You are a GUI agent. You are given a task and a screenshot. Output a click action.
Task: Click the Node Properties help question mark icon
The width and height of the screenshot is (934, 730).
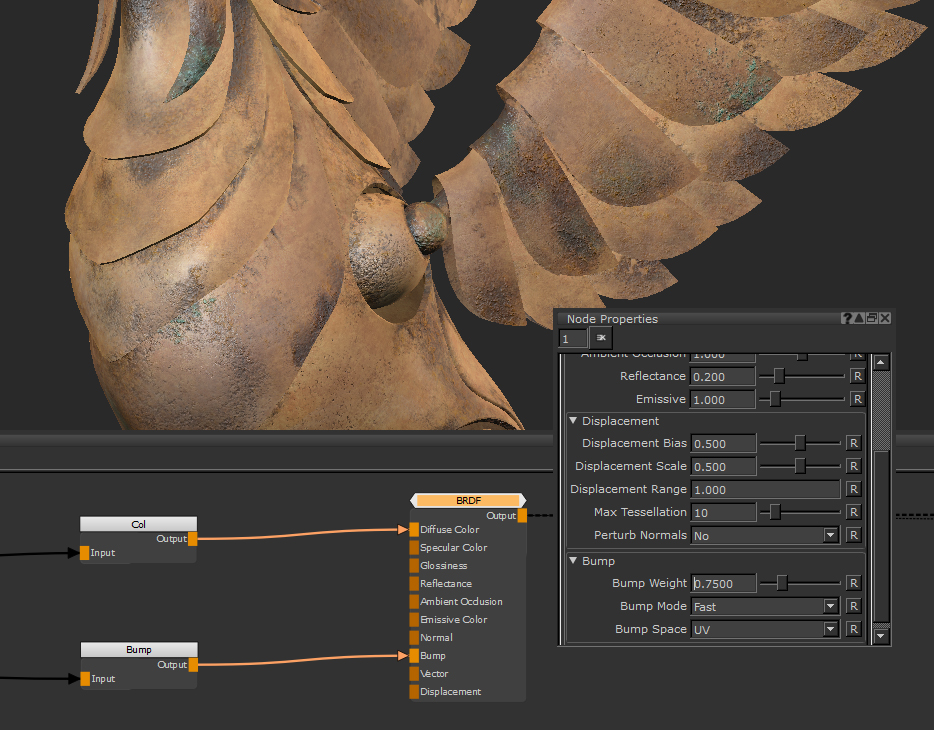click(847, 319)
